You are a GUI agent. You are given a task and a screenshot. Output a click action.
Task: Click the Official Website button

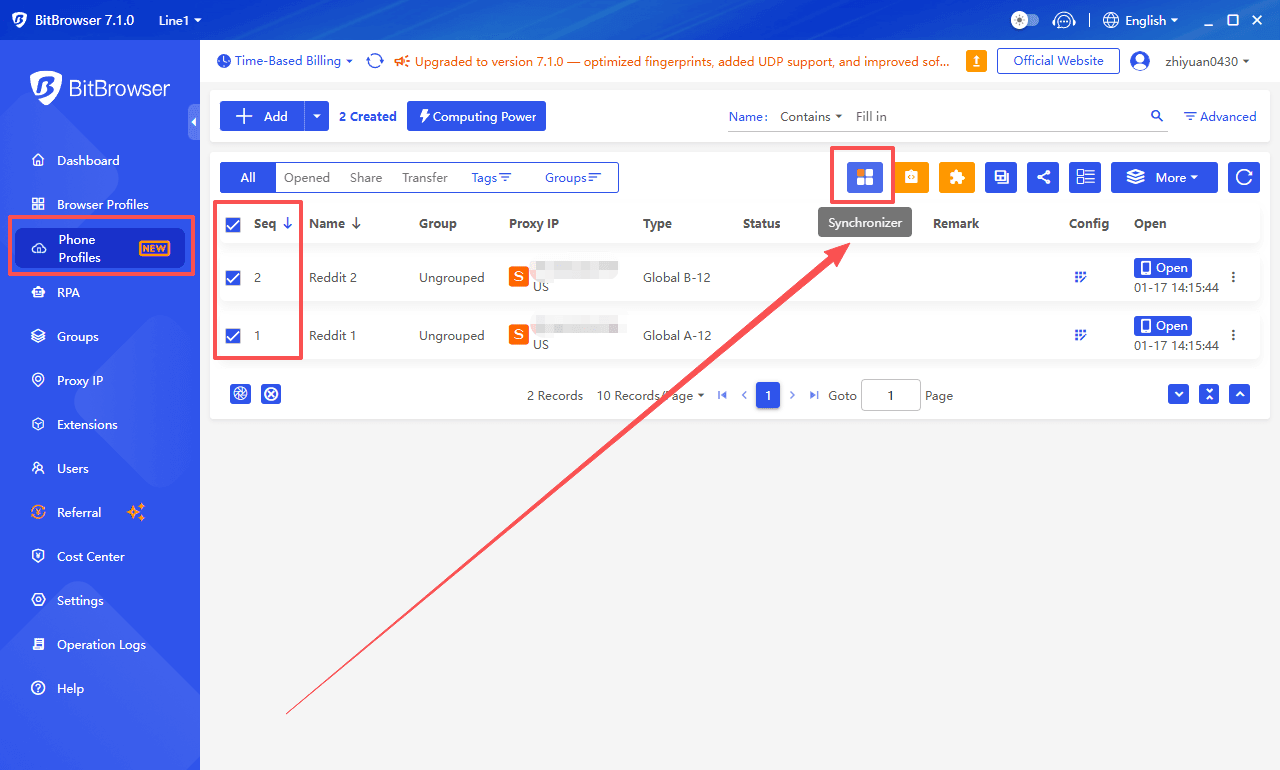point(1058,61)
